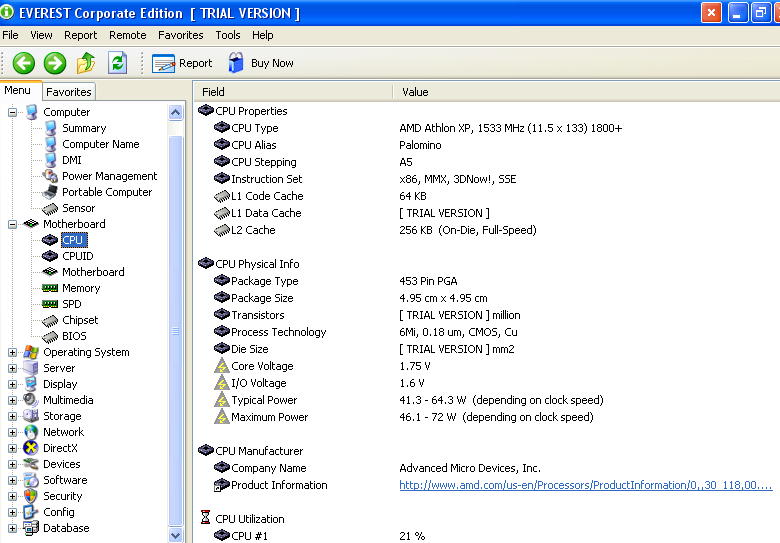Sort by the Field column header
This screenshot has width=780, height=543.
[x=293, y=92]
